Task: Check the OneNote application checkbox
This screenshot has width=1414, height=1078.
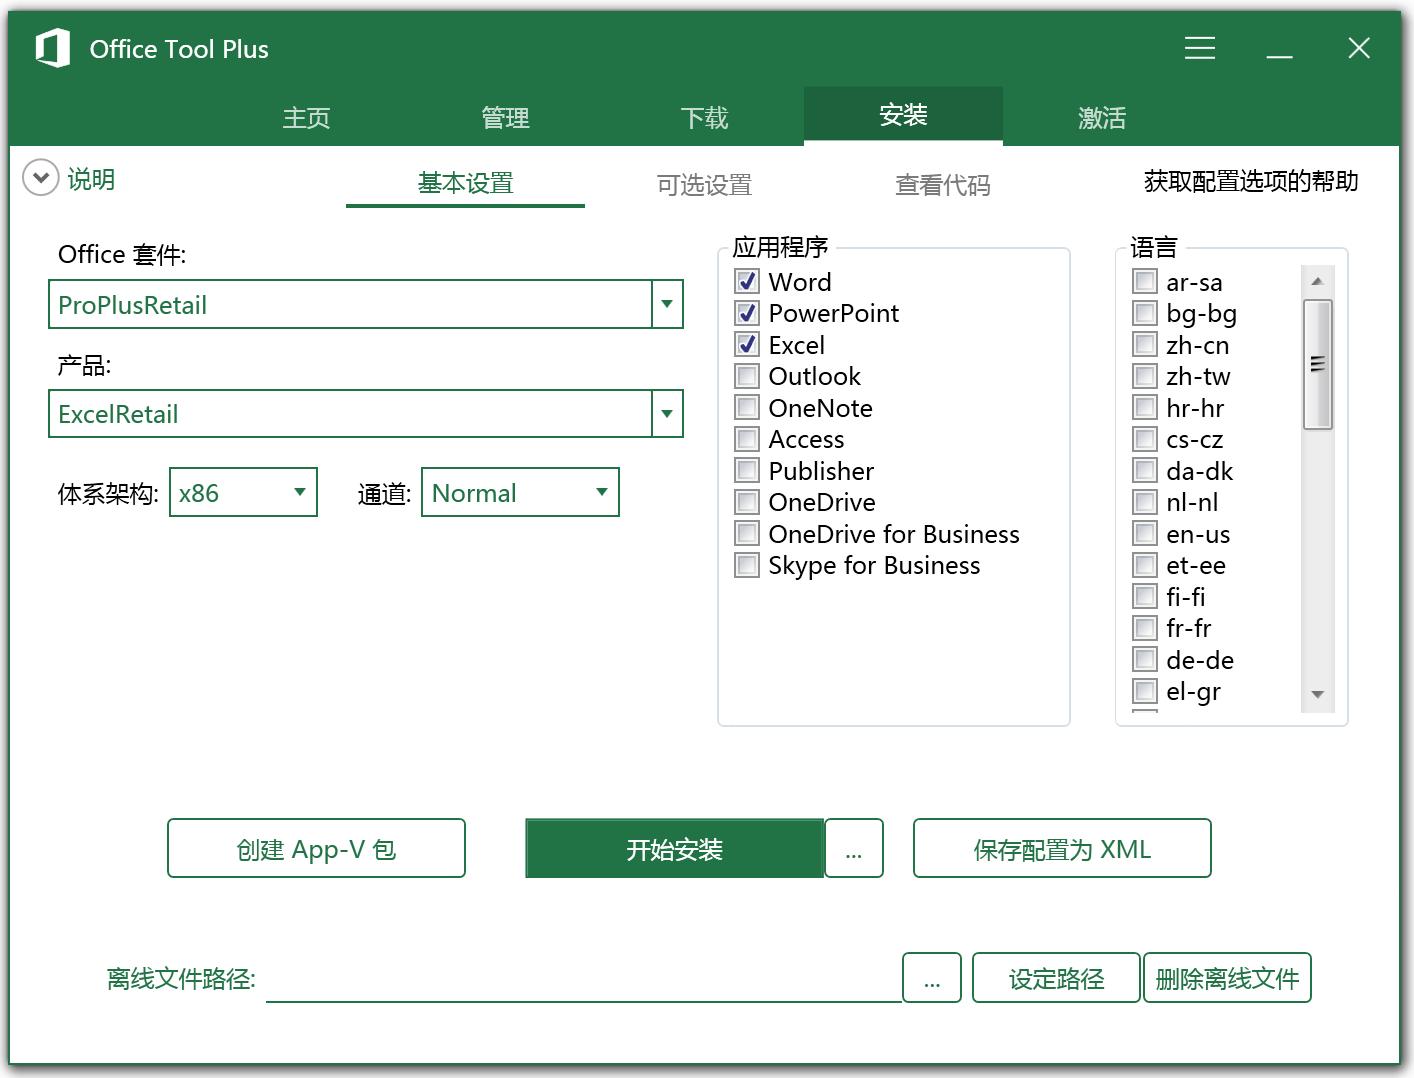Action: click(x=746, y=407)
